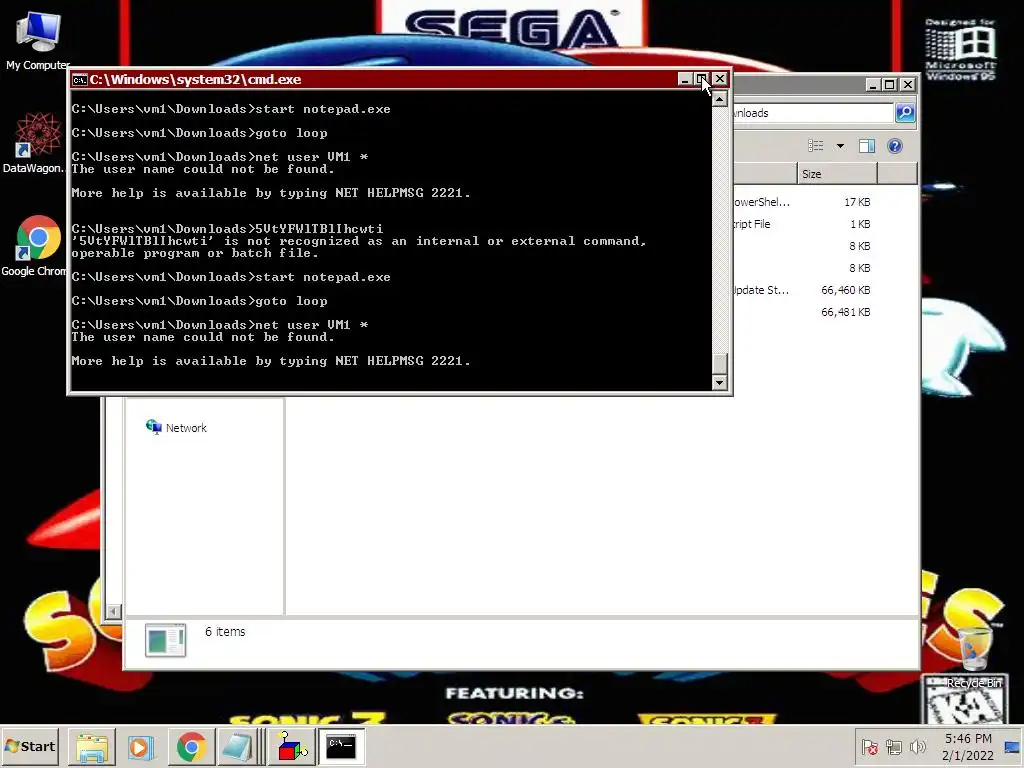The height and width of the screenshot is (768, 1024).
Task: Toggle the Explorer preview pane button
Action: click(x=867, y=146)
